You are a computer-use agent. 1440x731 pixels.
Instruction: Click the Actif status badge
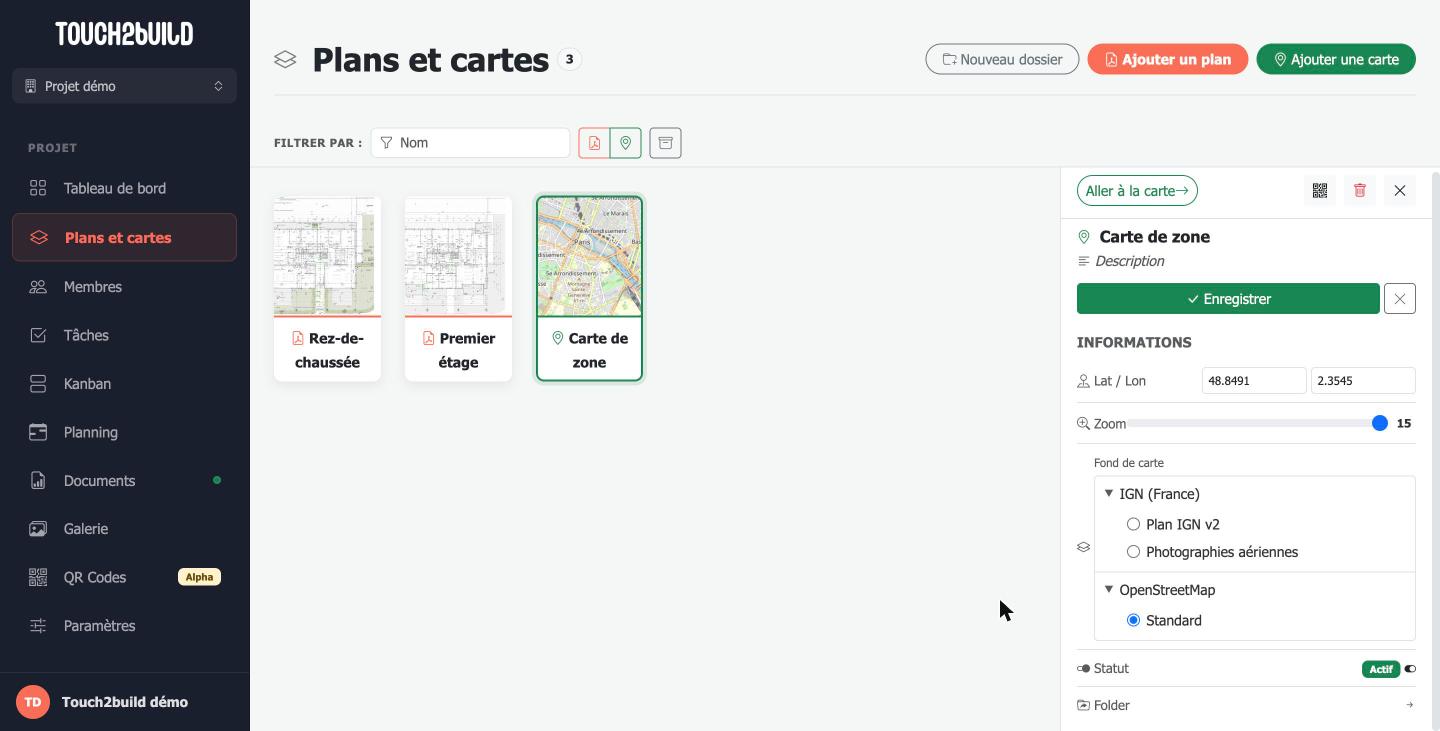pyautogui.click(x=1381, y=669)
